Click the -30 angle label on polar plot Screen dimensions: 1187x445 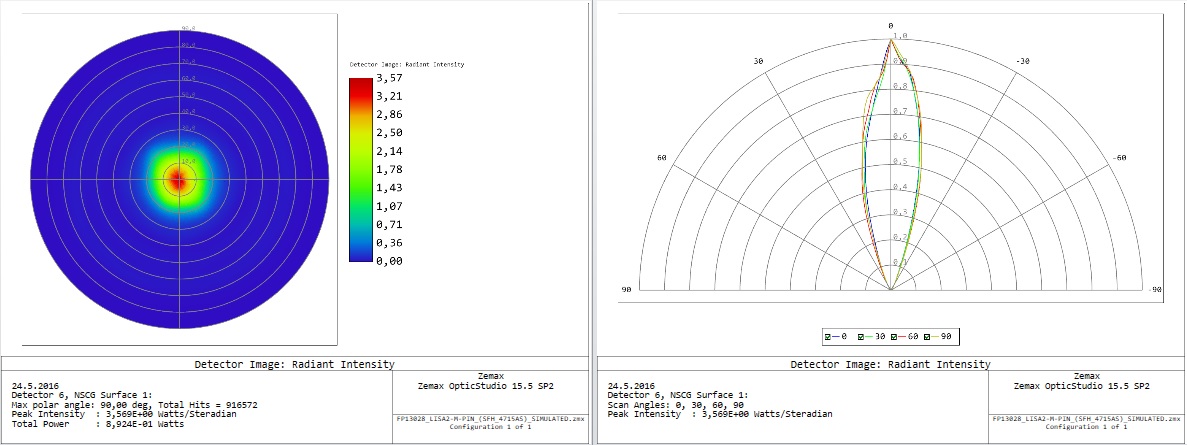pos(1023,61)
